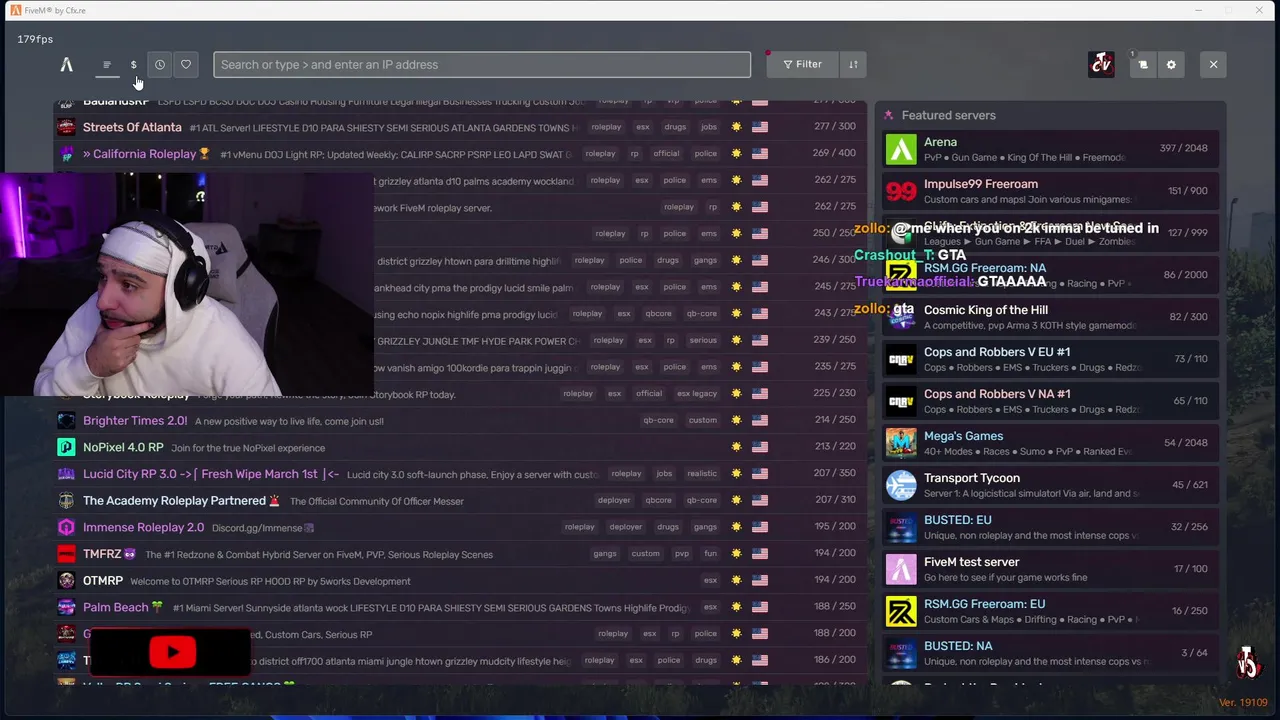Select OTMRP server entry

[460, 581]
